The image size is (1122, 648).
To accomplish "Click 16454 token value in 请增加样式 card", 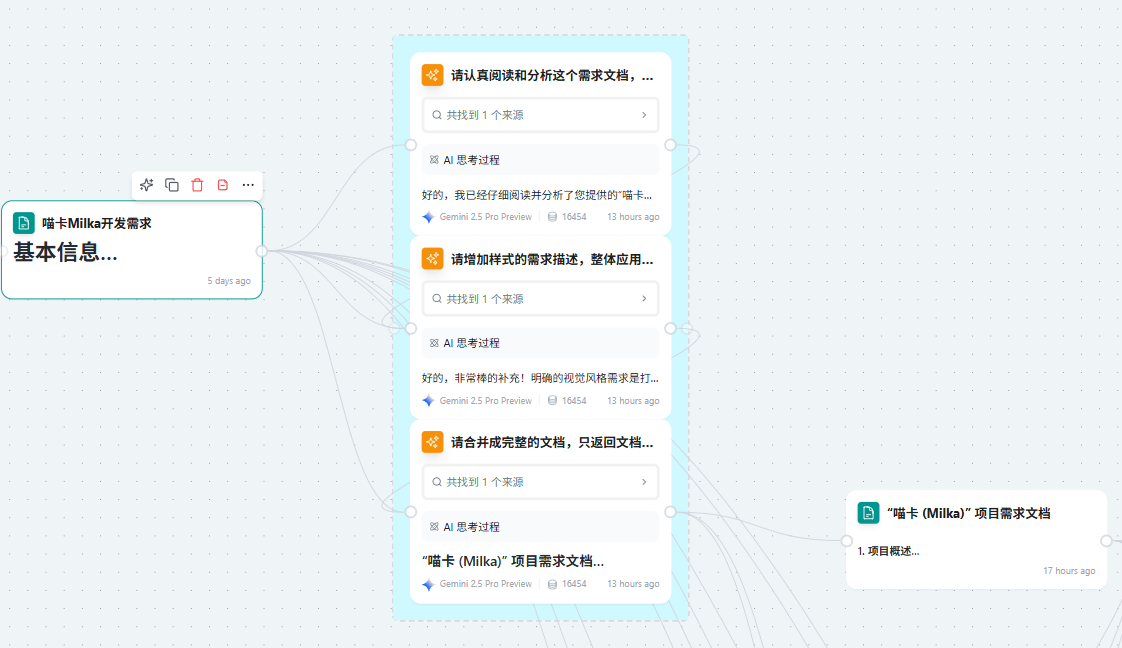I will (x=574, y=401).
